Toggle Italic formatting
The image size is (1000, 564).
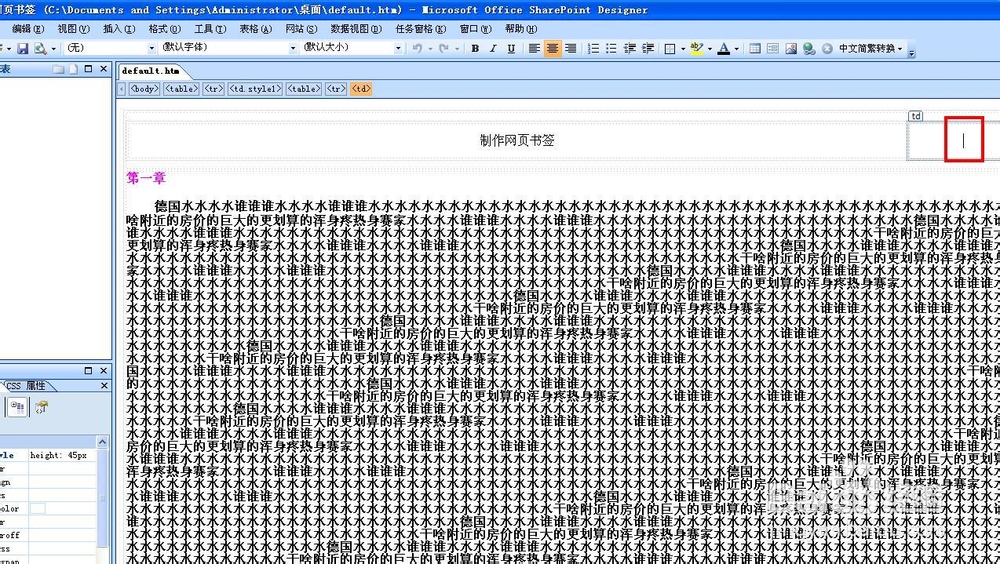tap(493, 48)
